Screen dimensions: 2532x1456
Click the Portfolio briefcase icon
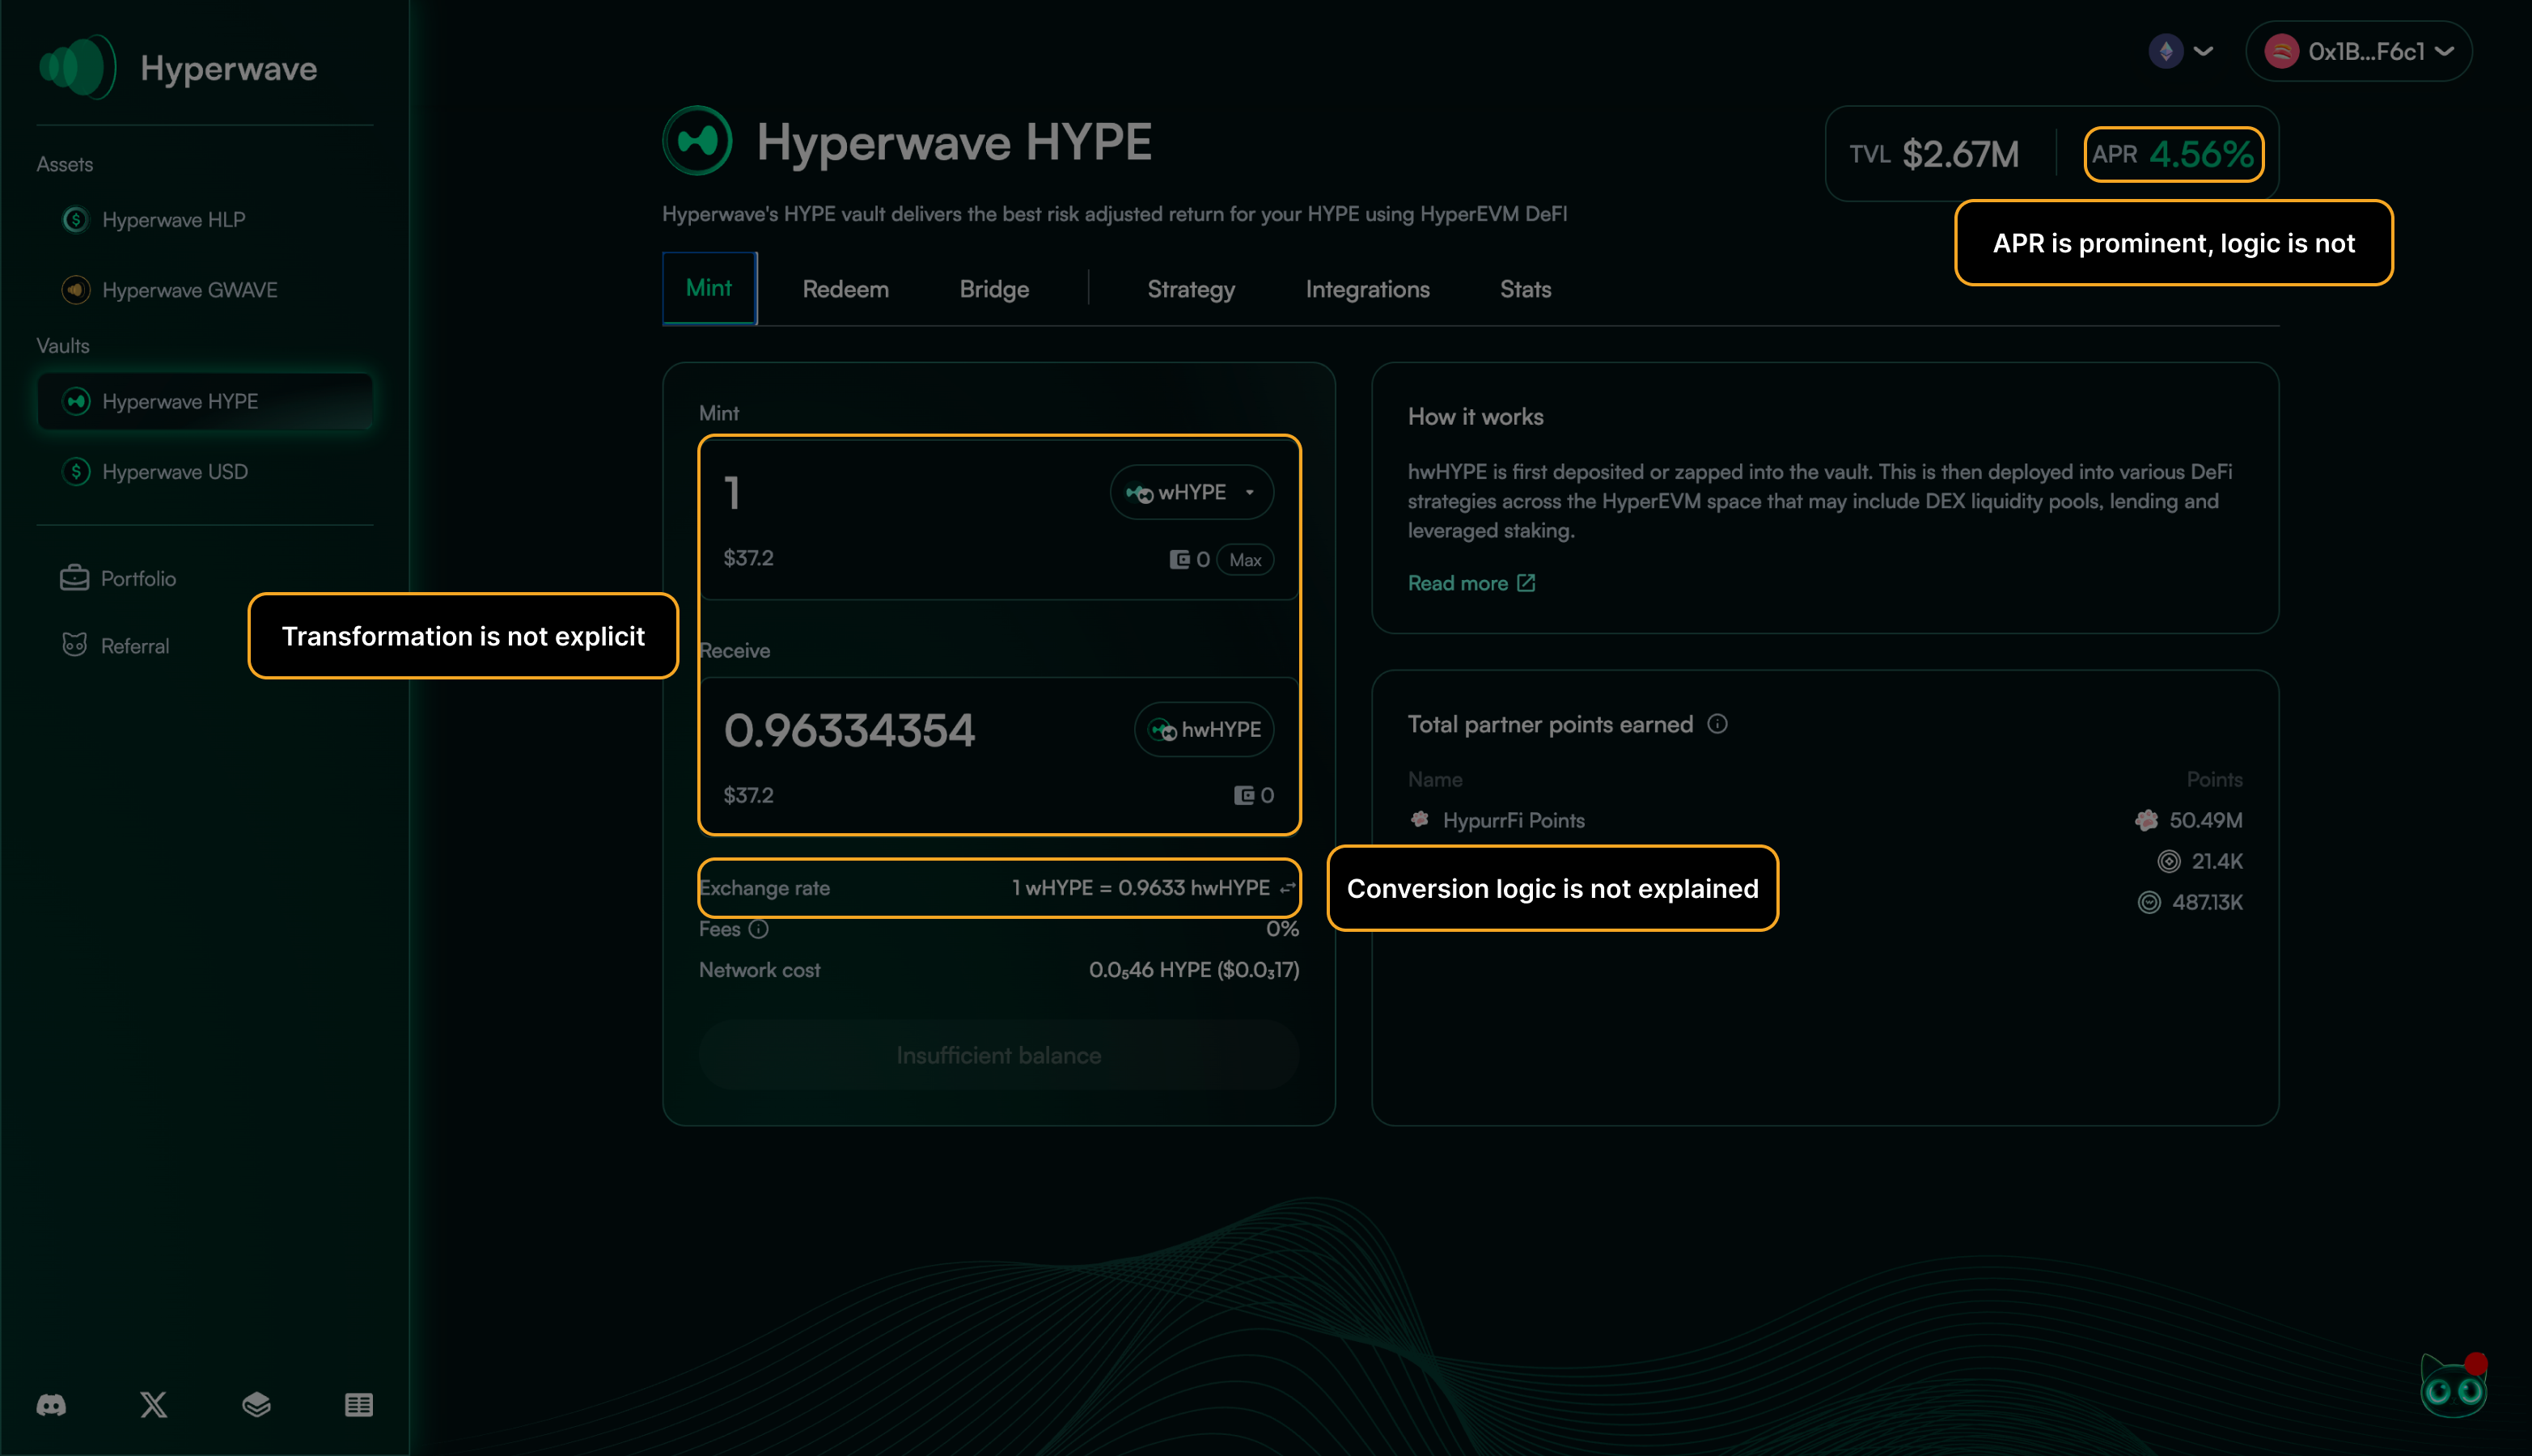point(74,577)
